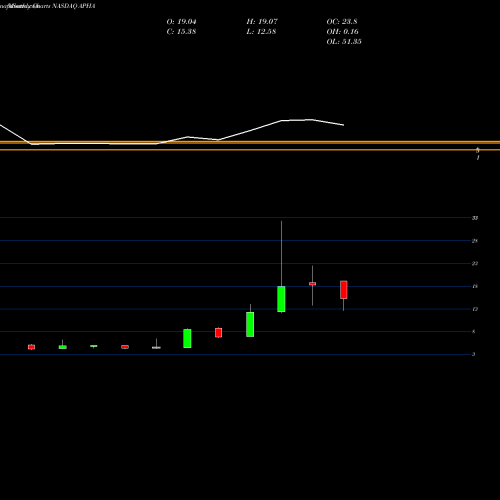This screenshot has width=500, height=500.
Task: Click the open price value O: 19.04
Action: pyautogui.click(x=181, y=22)
